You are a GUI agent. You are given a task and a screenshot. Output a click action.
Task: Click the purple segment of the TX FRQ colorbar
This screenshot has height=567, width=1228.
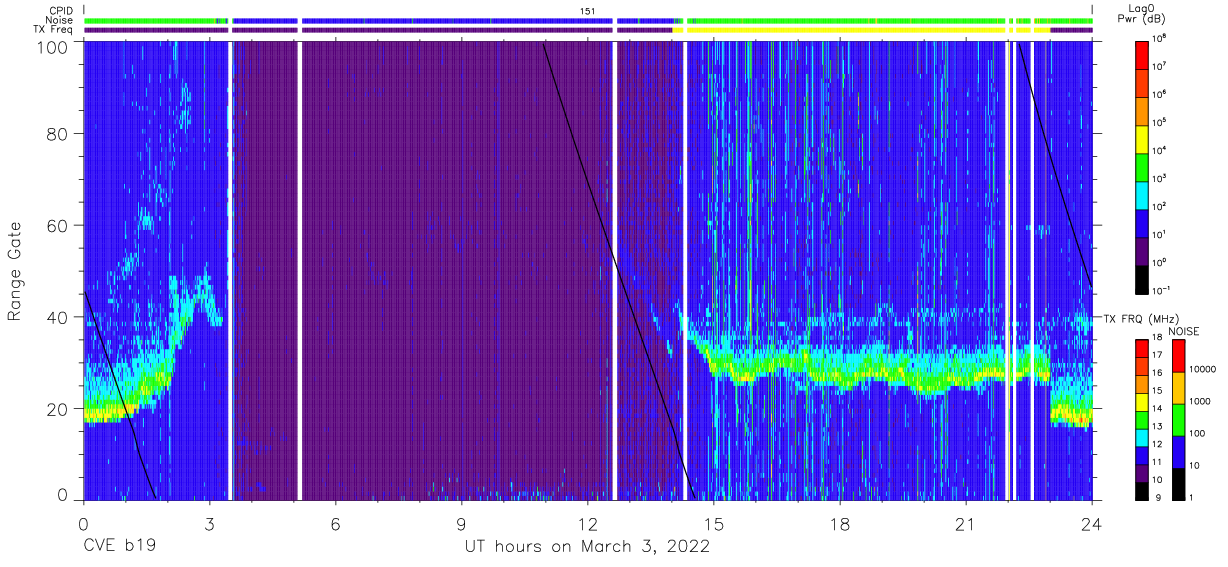coord(1141,471)
